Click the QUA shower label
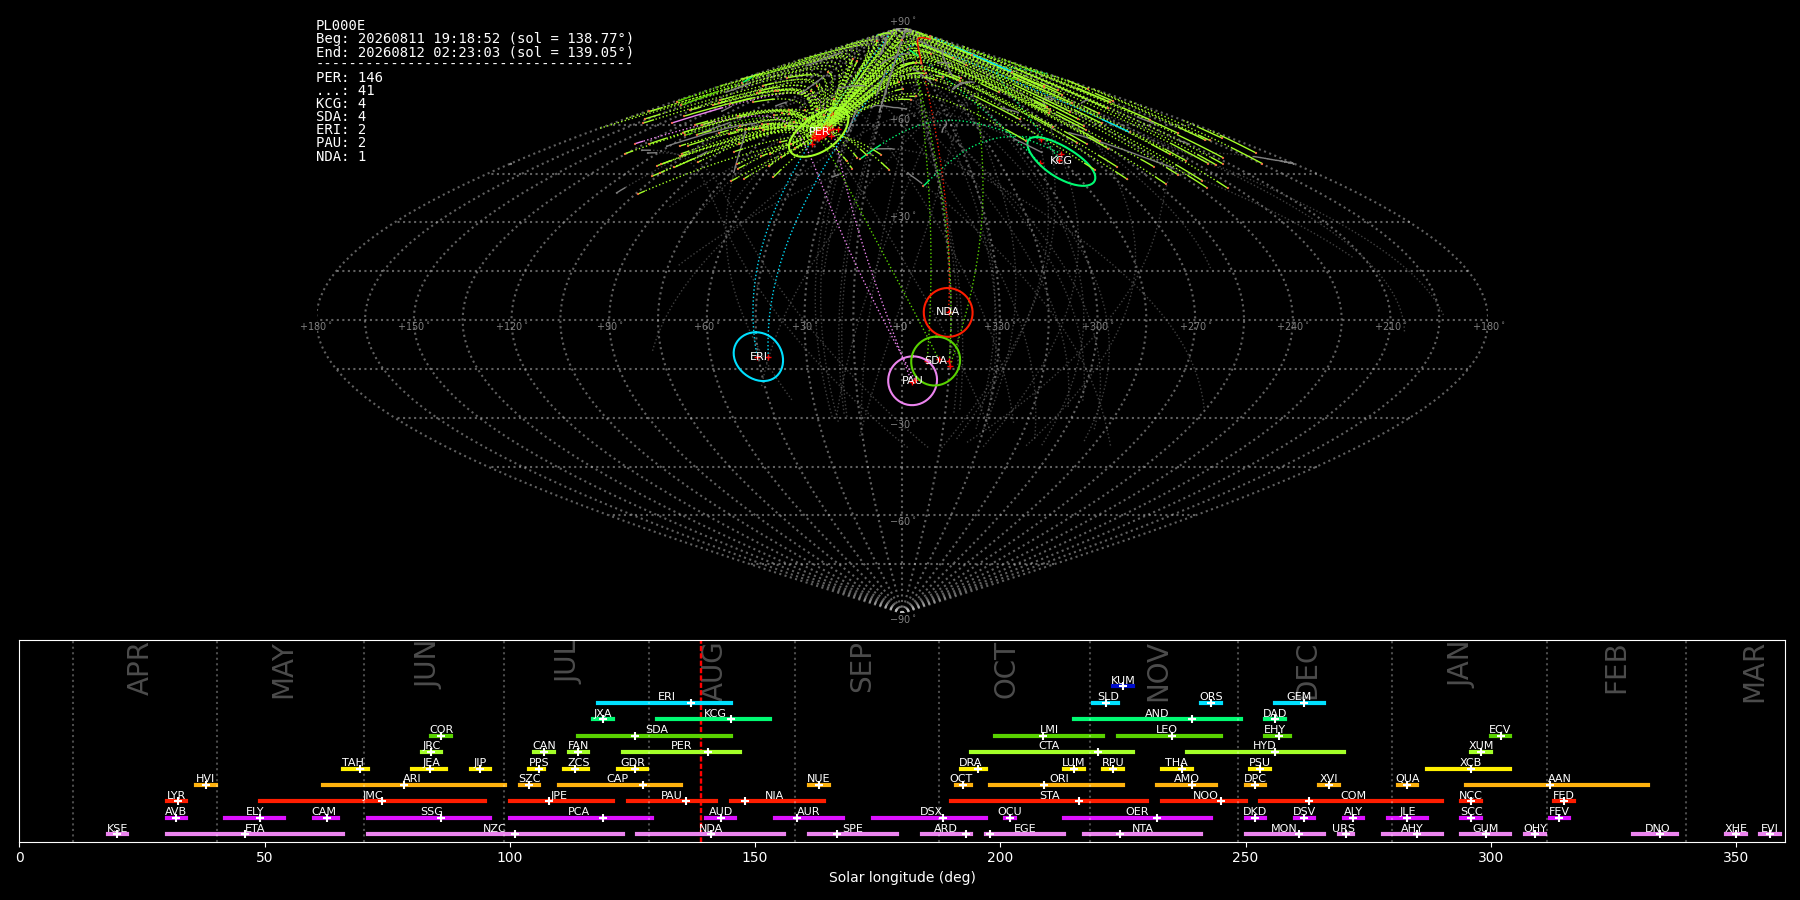 coord(1407,779)
